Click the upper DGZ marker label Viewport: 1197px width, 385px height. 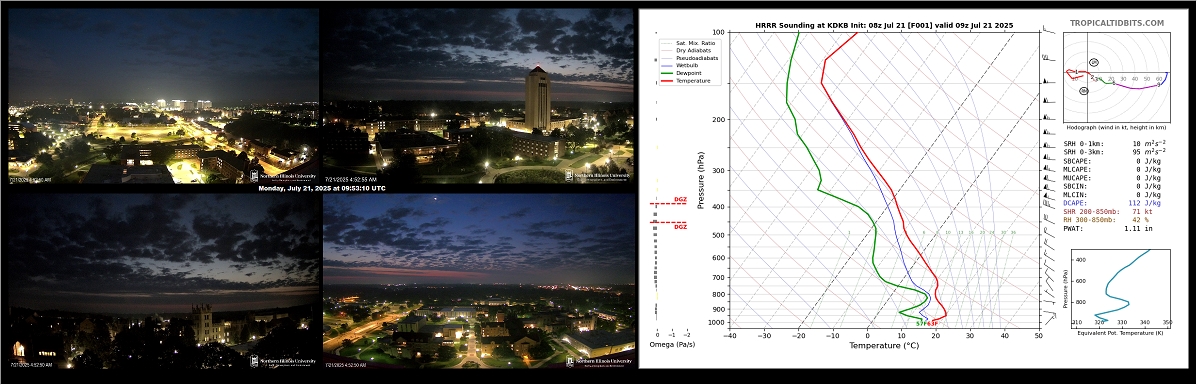point(680,199)
